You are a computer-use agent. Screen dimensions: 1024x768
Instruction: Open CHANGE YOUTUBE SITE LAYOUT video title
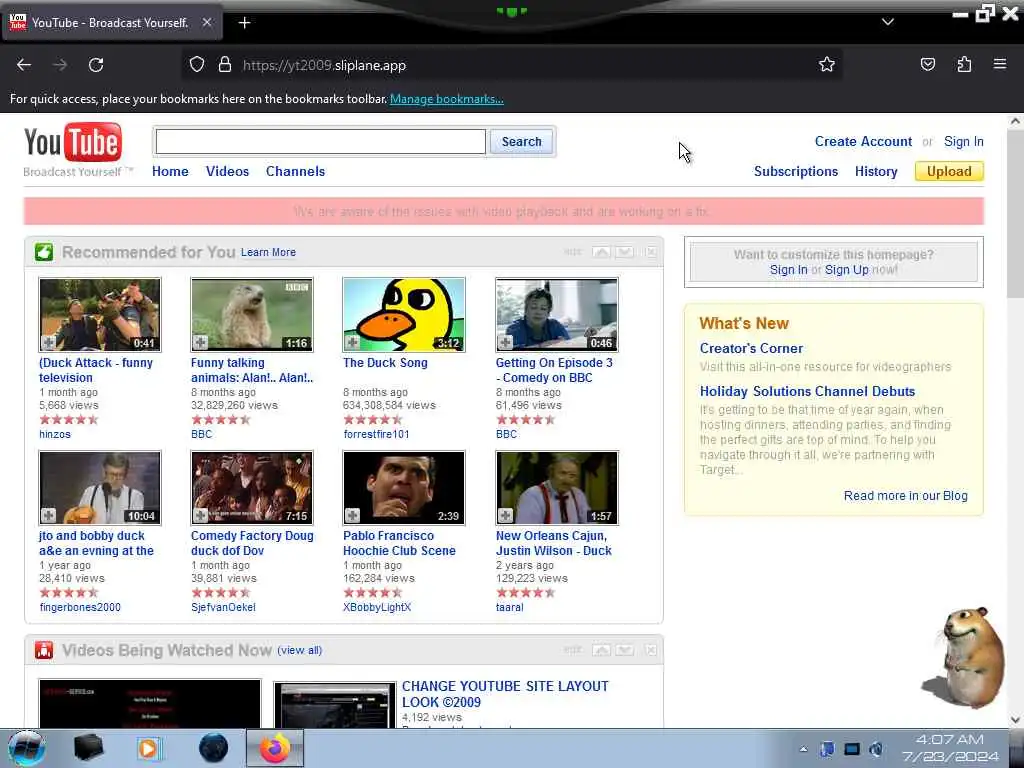(505, 694)
